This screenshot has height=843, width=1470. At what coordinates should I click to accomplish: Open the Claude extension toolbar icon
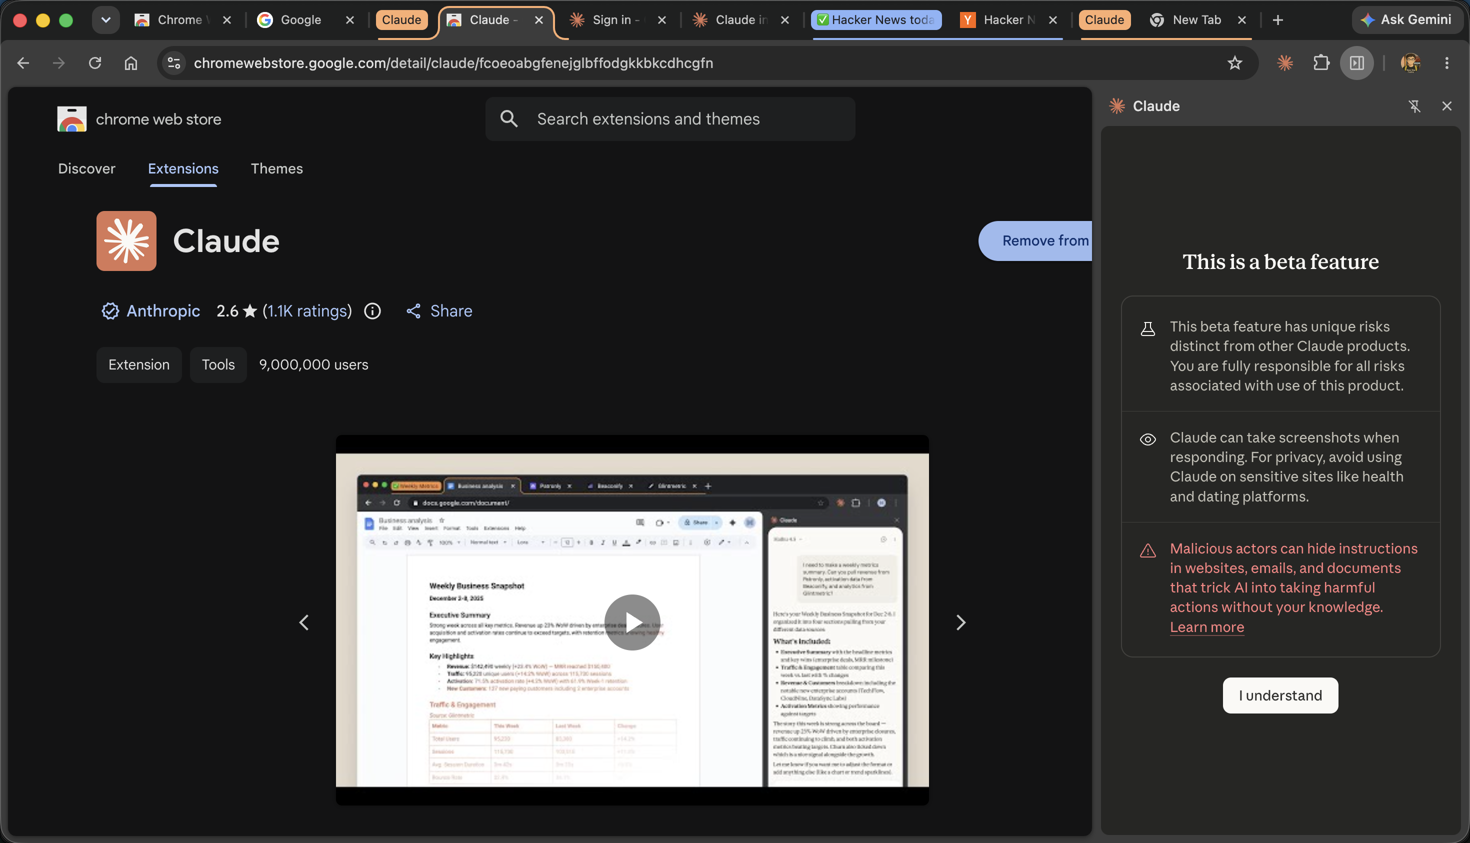click(1285, 63)
